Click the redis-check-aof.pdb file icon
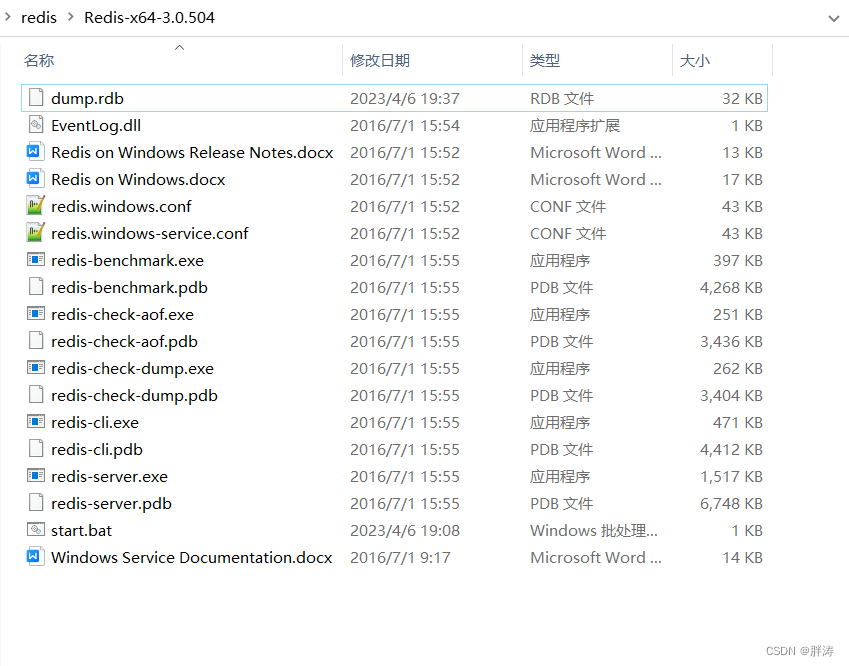 36,341
